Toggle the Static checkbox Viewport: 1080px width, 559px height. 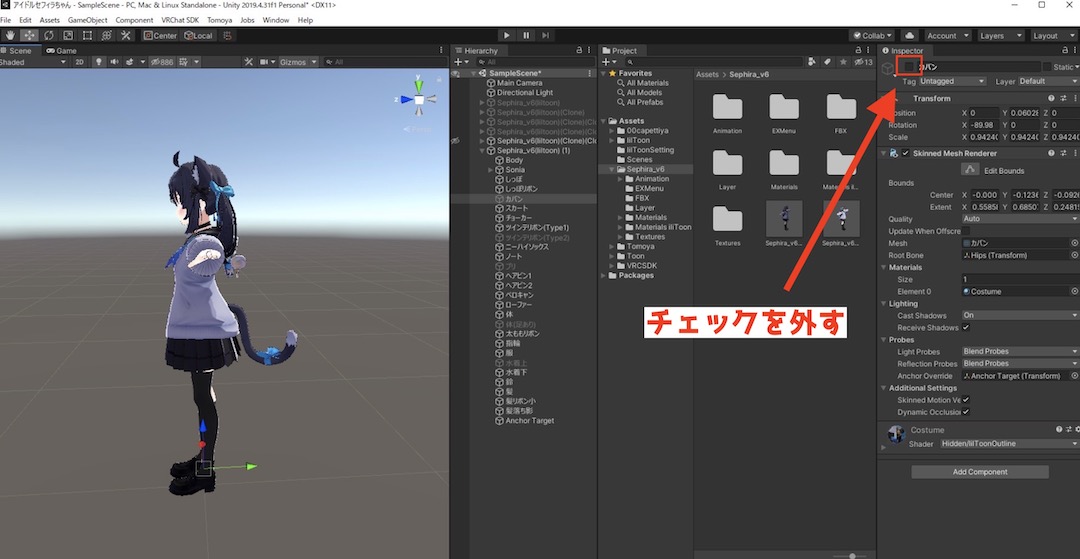point(1047,67)
